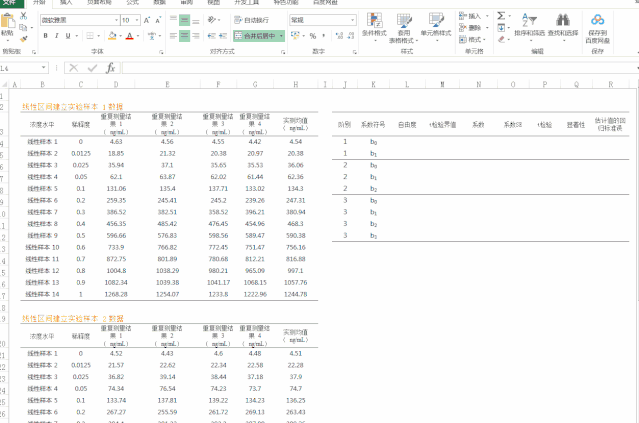Click Find and Select (查找和选择) binoculars
This screenshot has width=639, height=423.
pyautogui.click(x=563, y=25)
